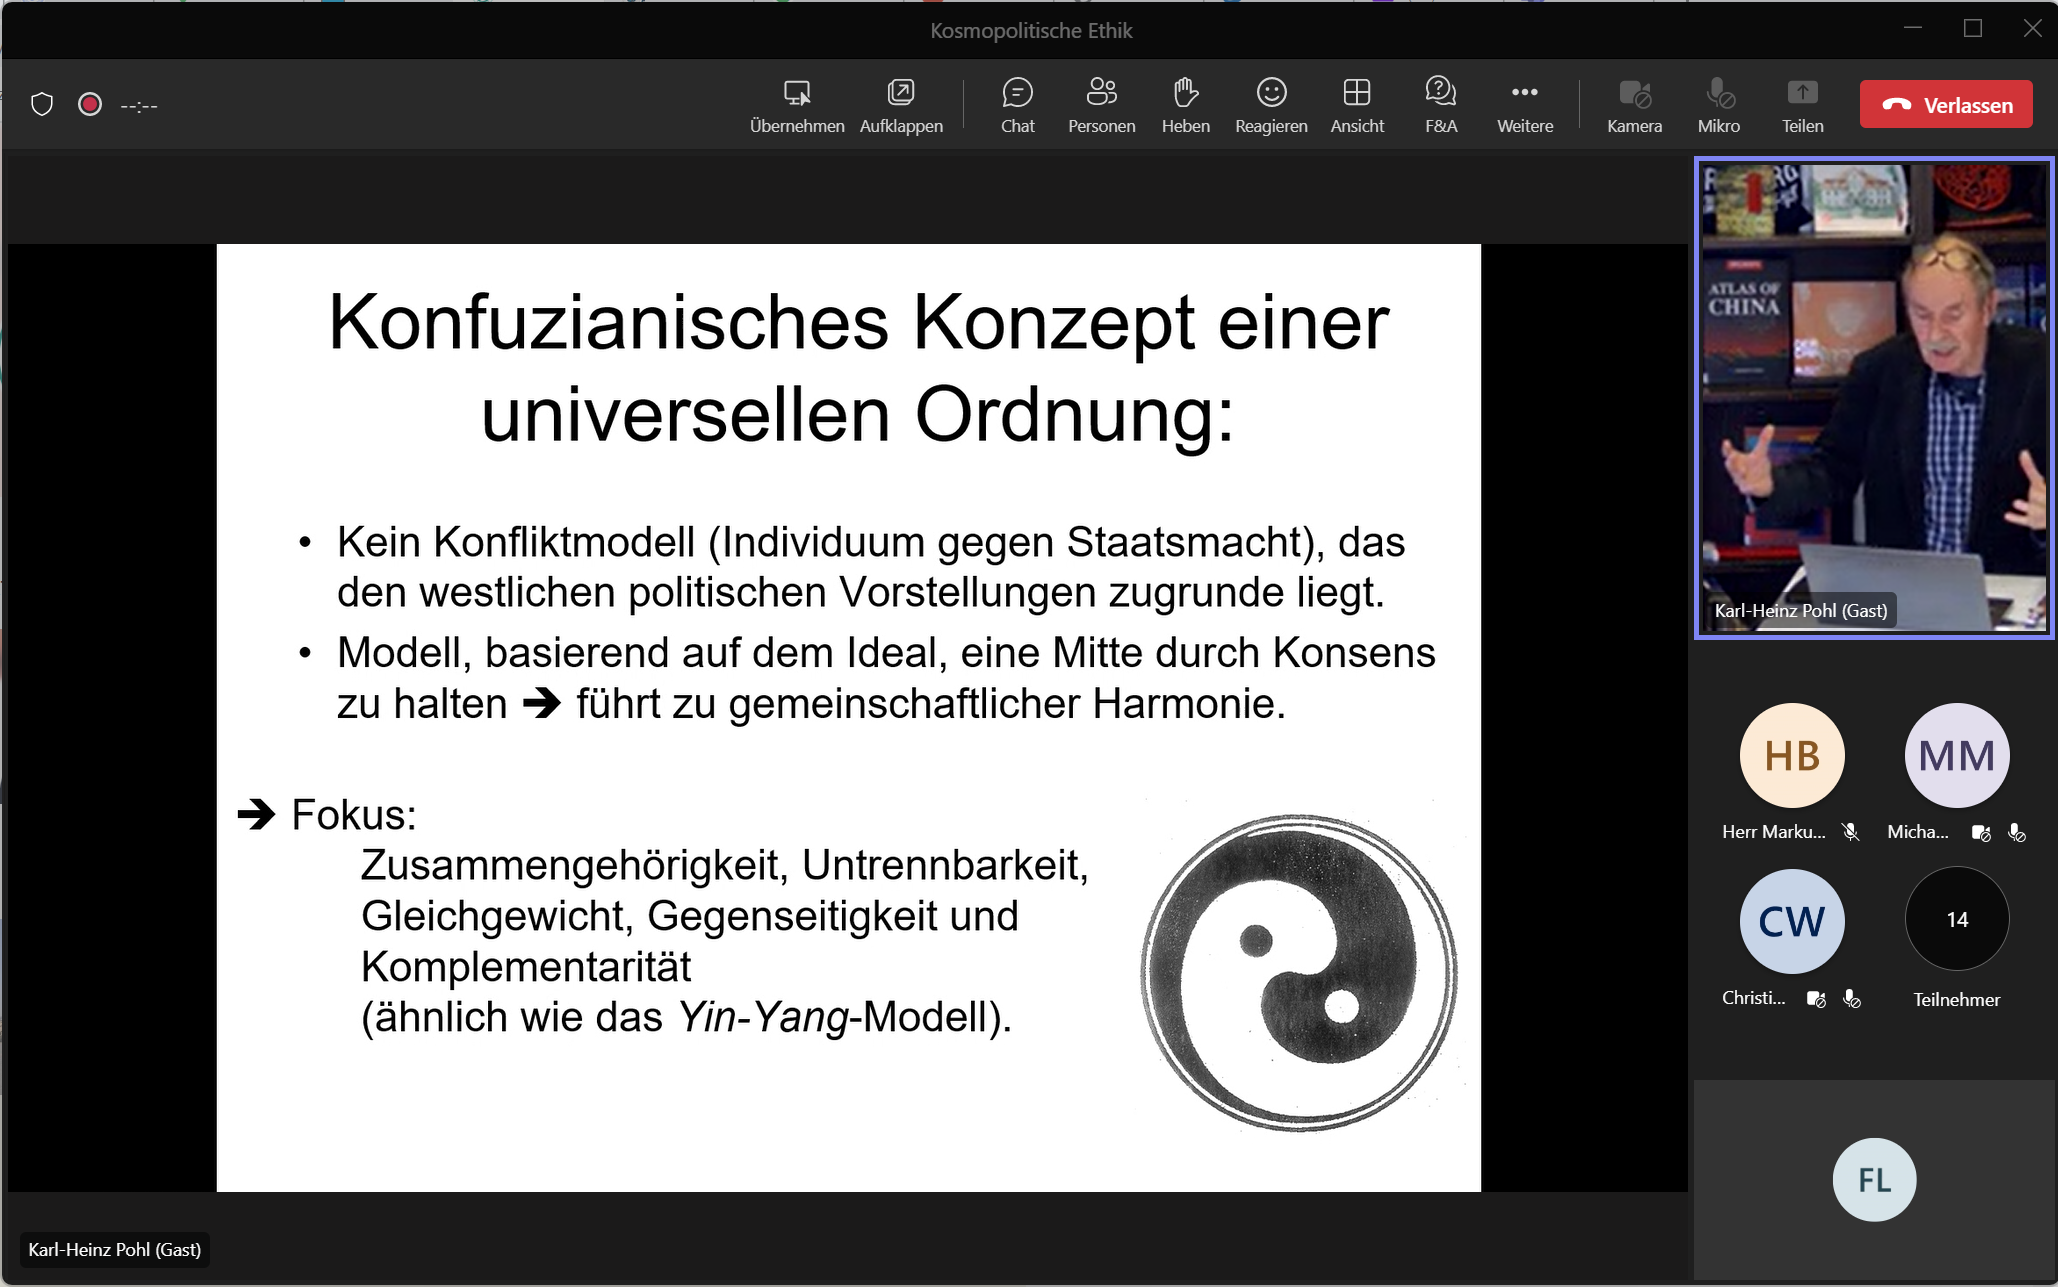Click the shield security icon
Image resolution: width=2058 pixels, height=1287 pixels.
point(42,104)
